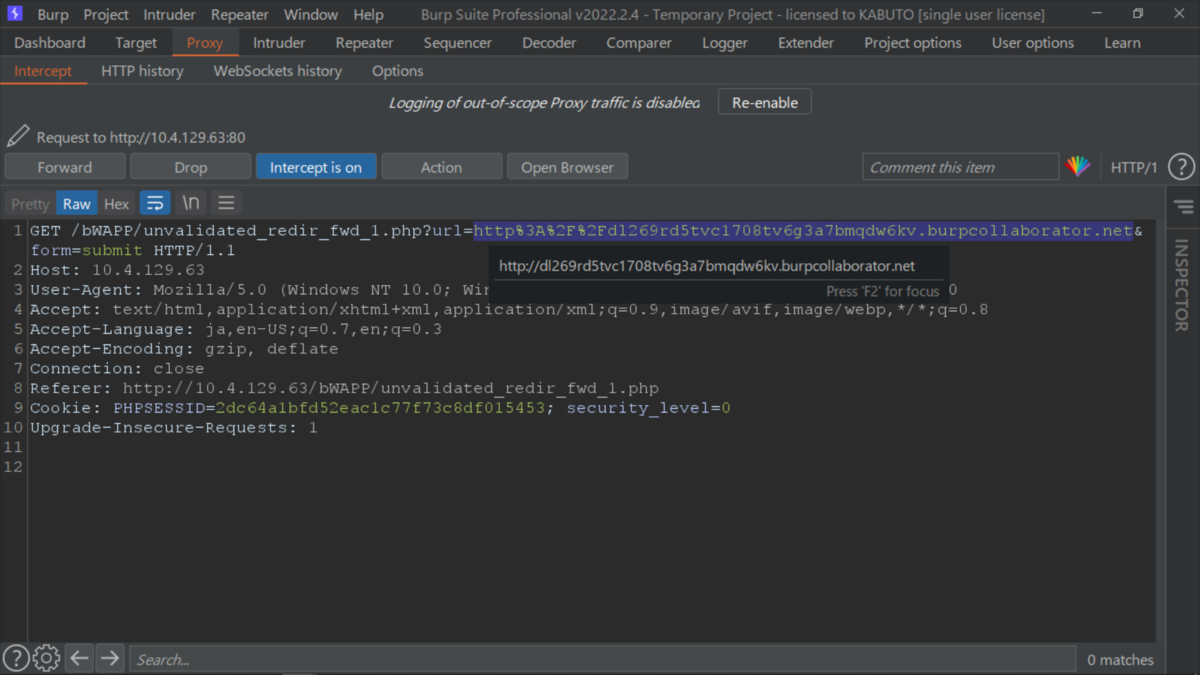Viewport: 1200px width, 675px height.
Task: Switch to the Decoder tab
Action: point(549,43)
